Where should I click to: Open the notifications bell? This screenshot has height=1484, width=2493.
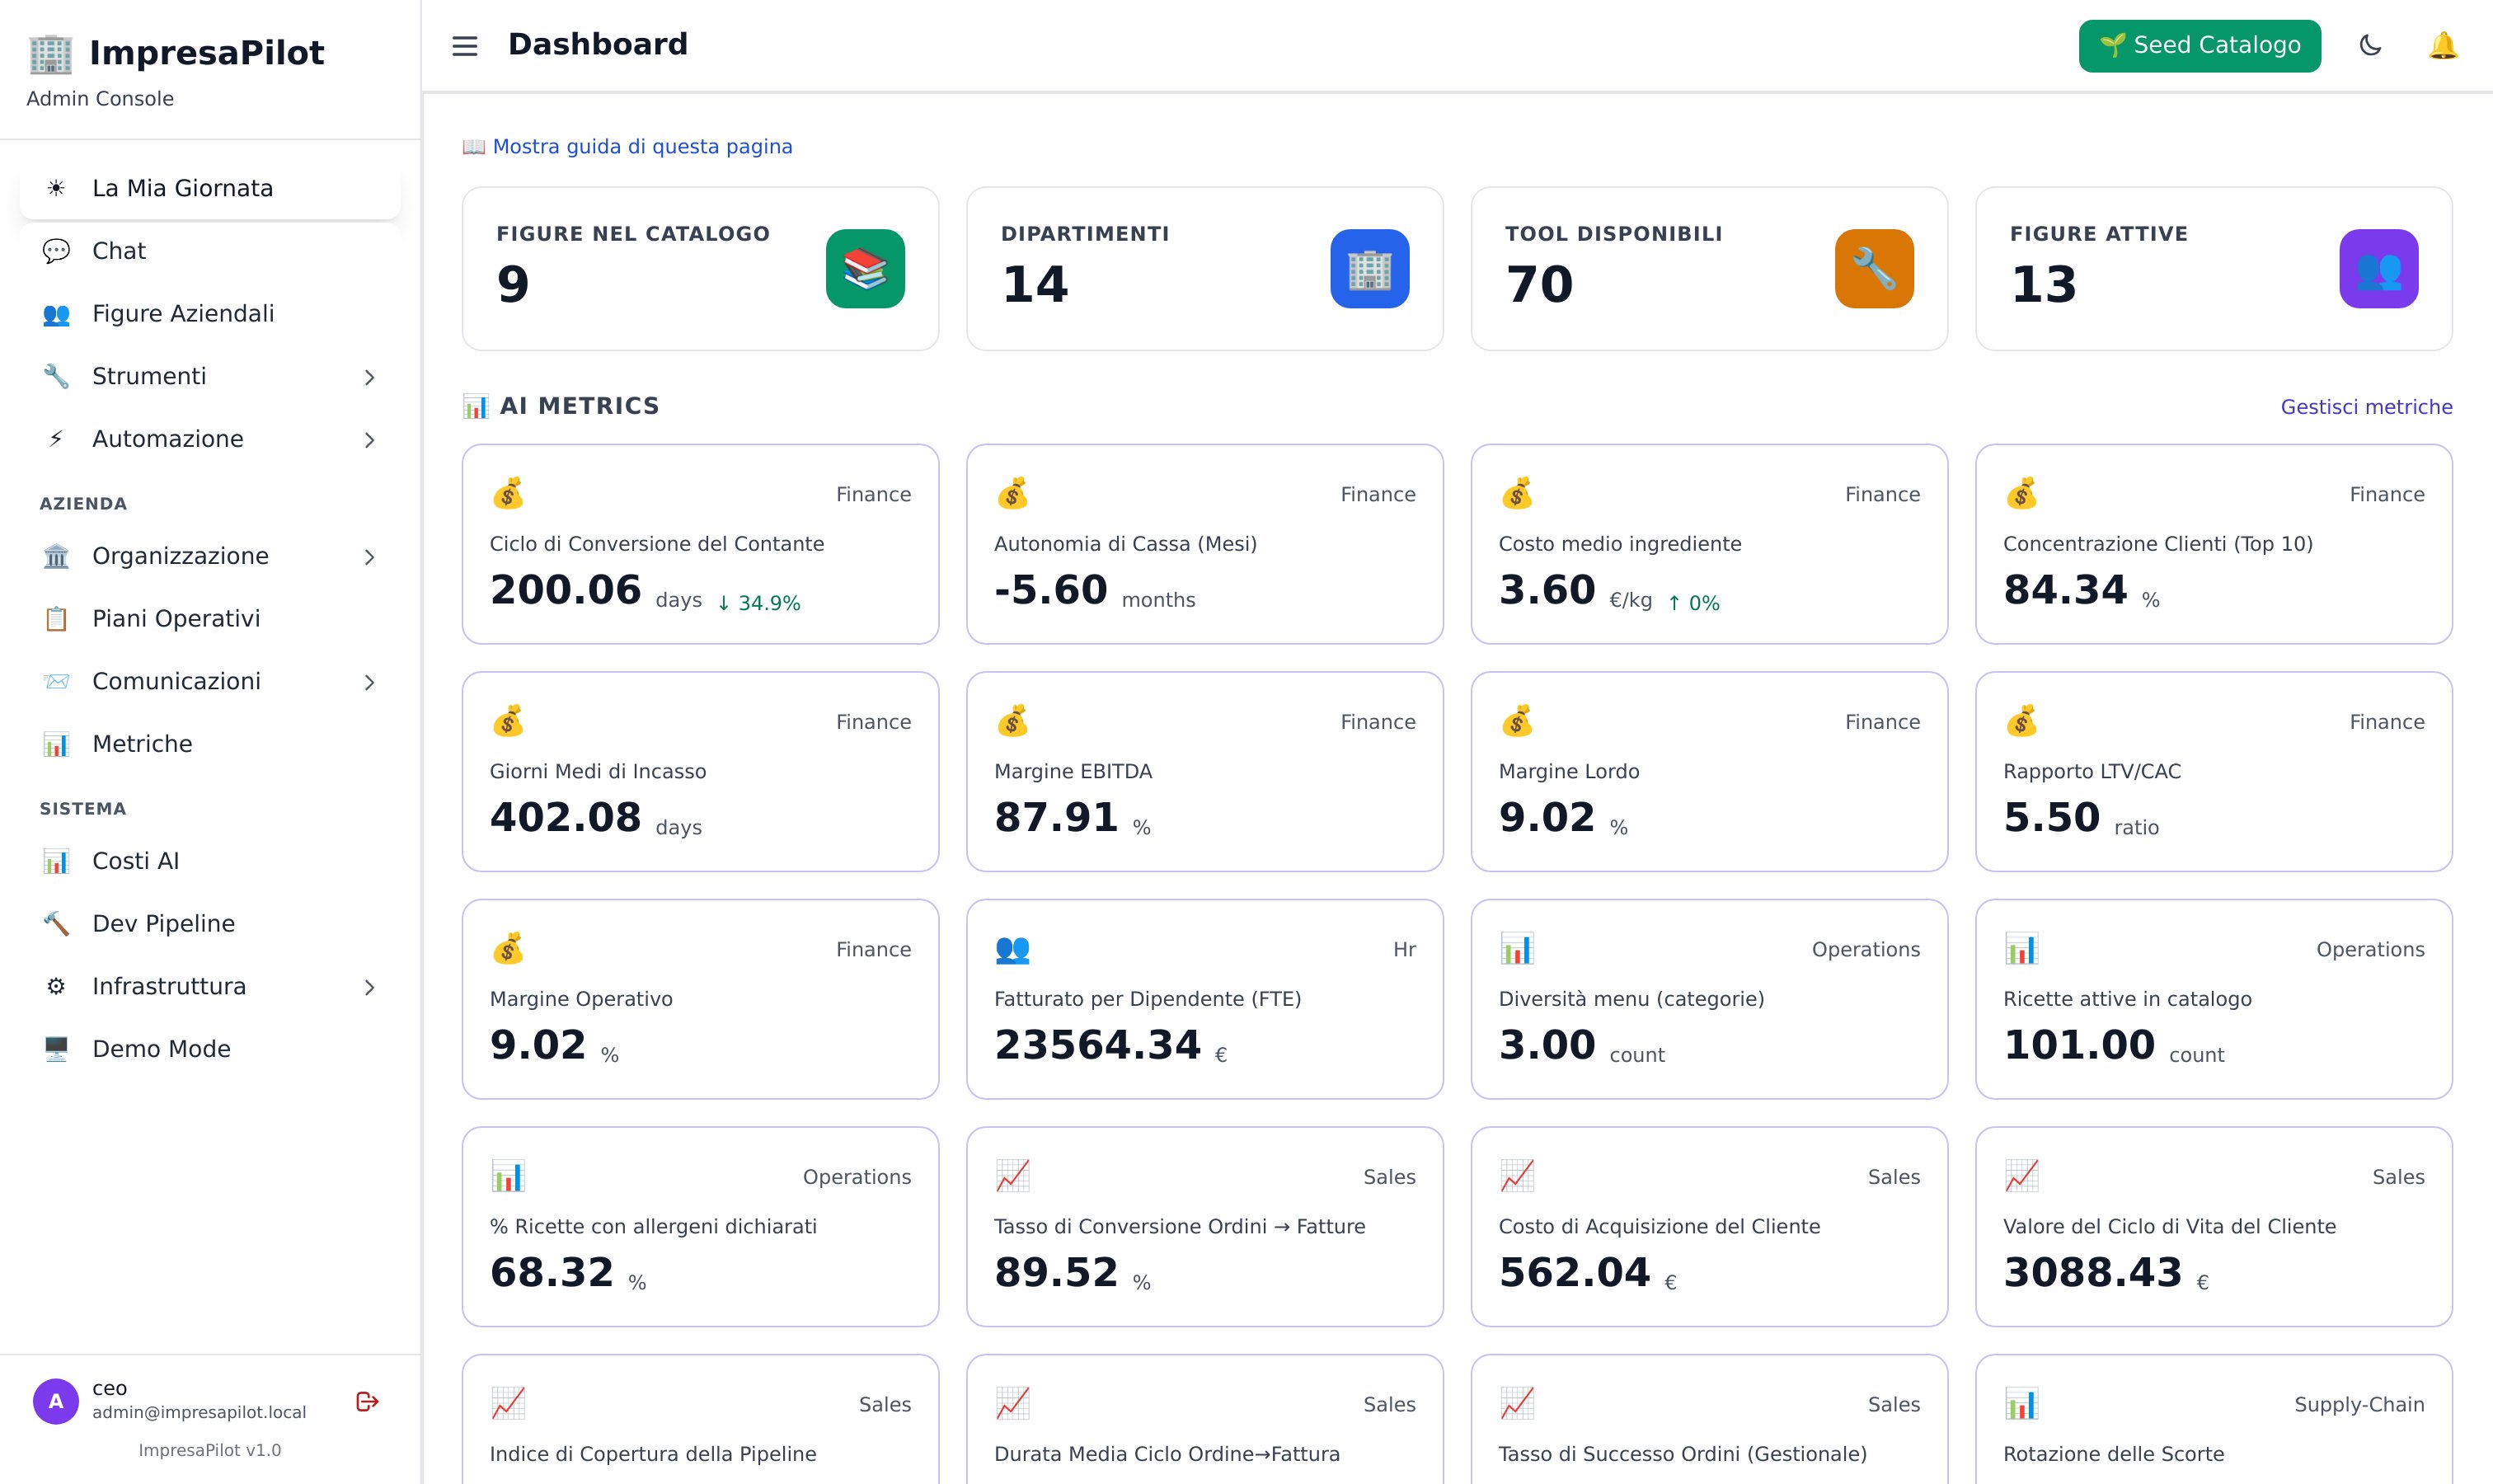[x=2443, y=45]
